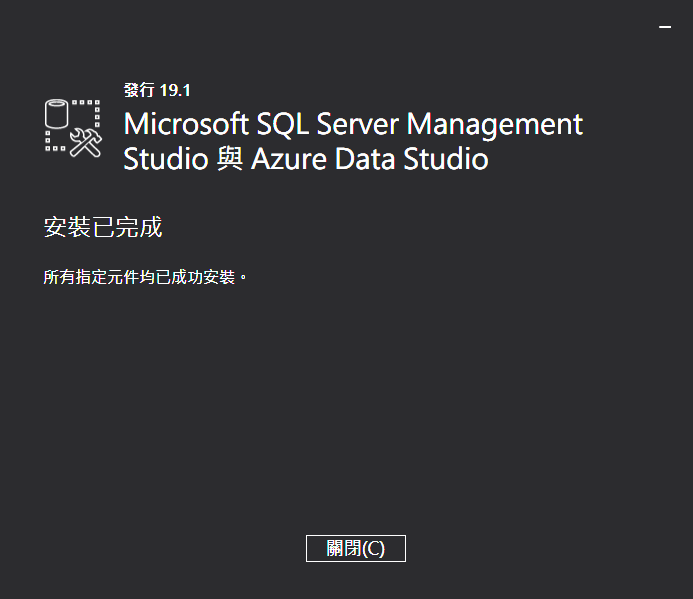Click the database cylinder in the logo
The height and width of the screenshot is (599, 693).
tap(58, 115)
